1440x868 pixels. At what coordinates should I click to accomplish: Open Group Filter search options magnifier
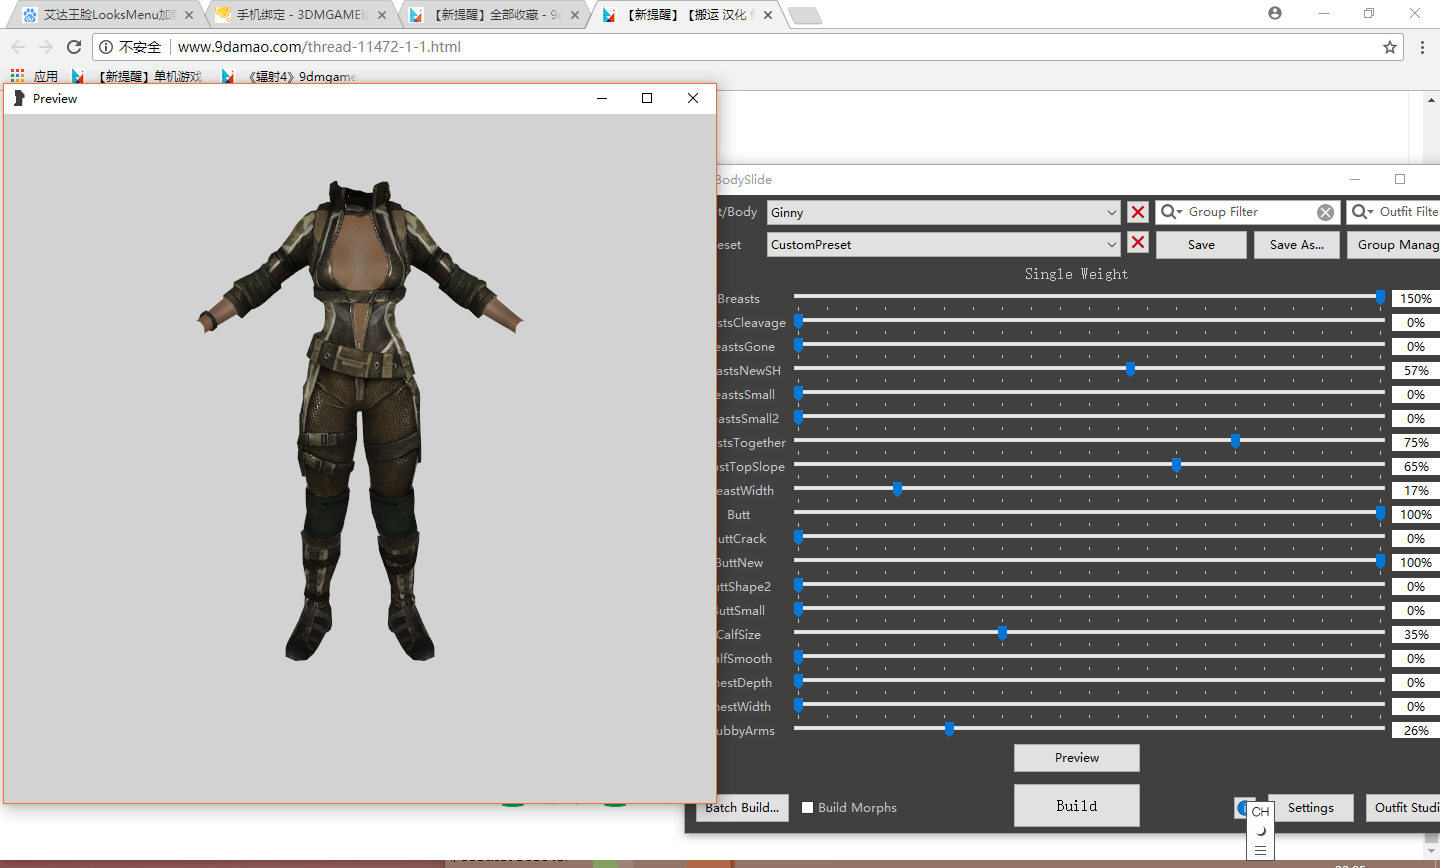pyautogui.click(x=1170, y=212)
